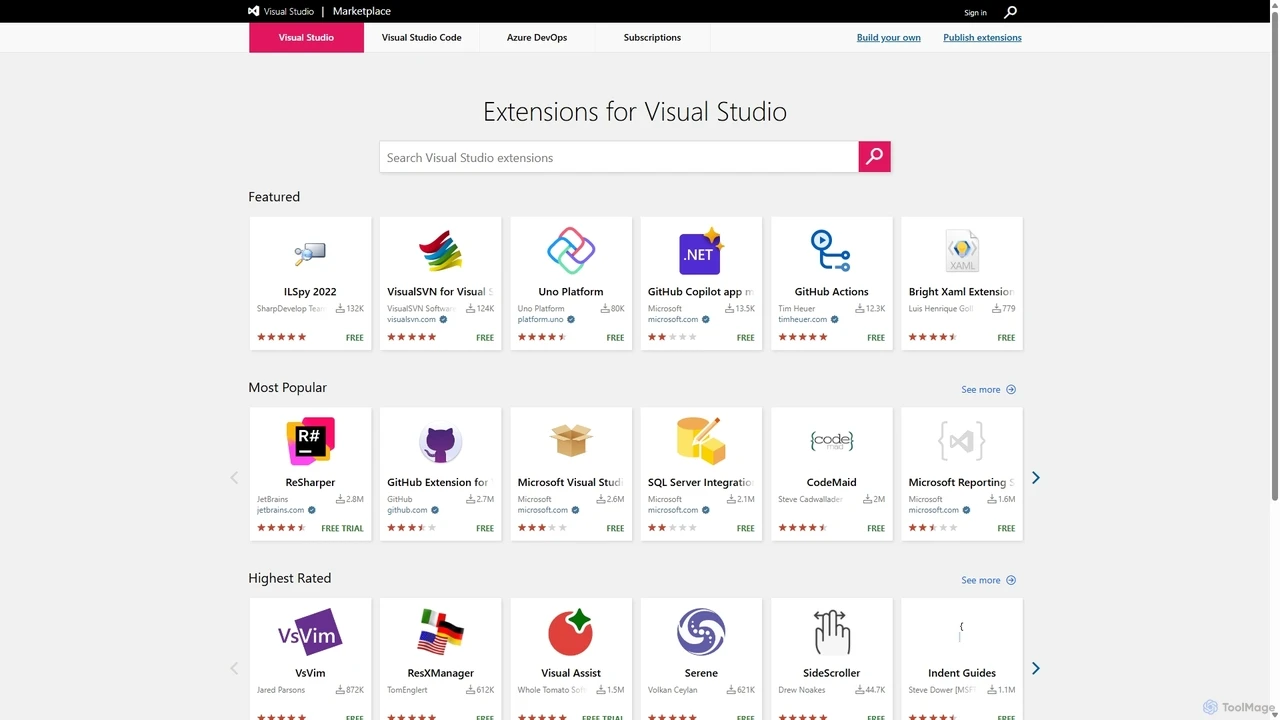Click the Serene title
1280x720 pixels.
[701, 673]
